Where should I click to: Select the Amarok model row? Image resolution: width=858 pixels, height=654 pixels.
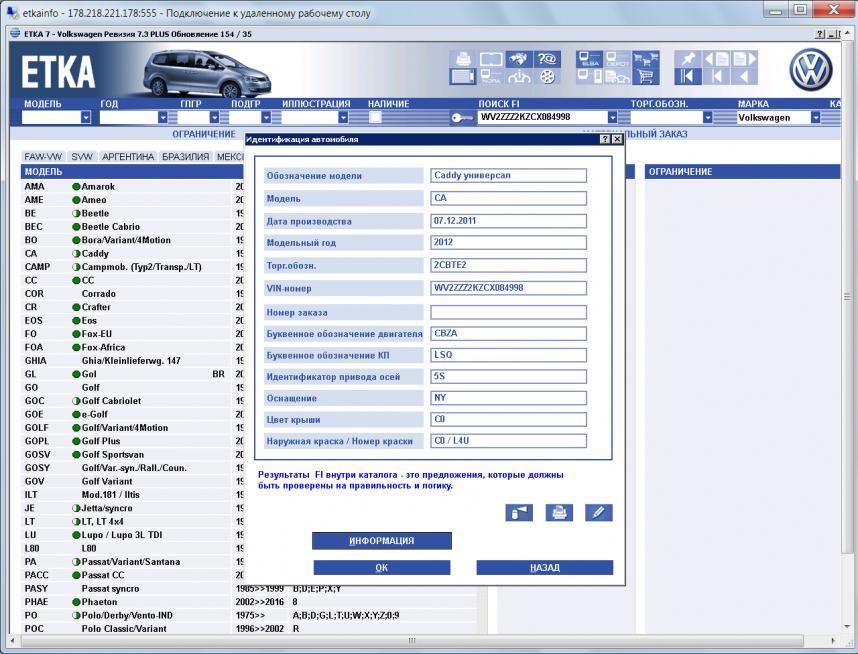(132, 187)
